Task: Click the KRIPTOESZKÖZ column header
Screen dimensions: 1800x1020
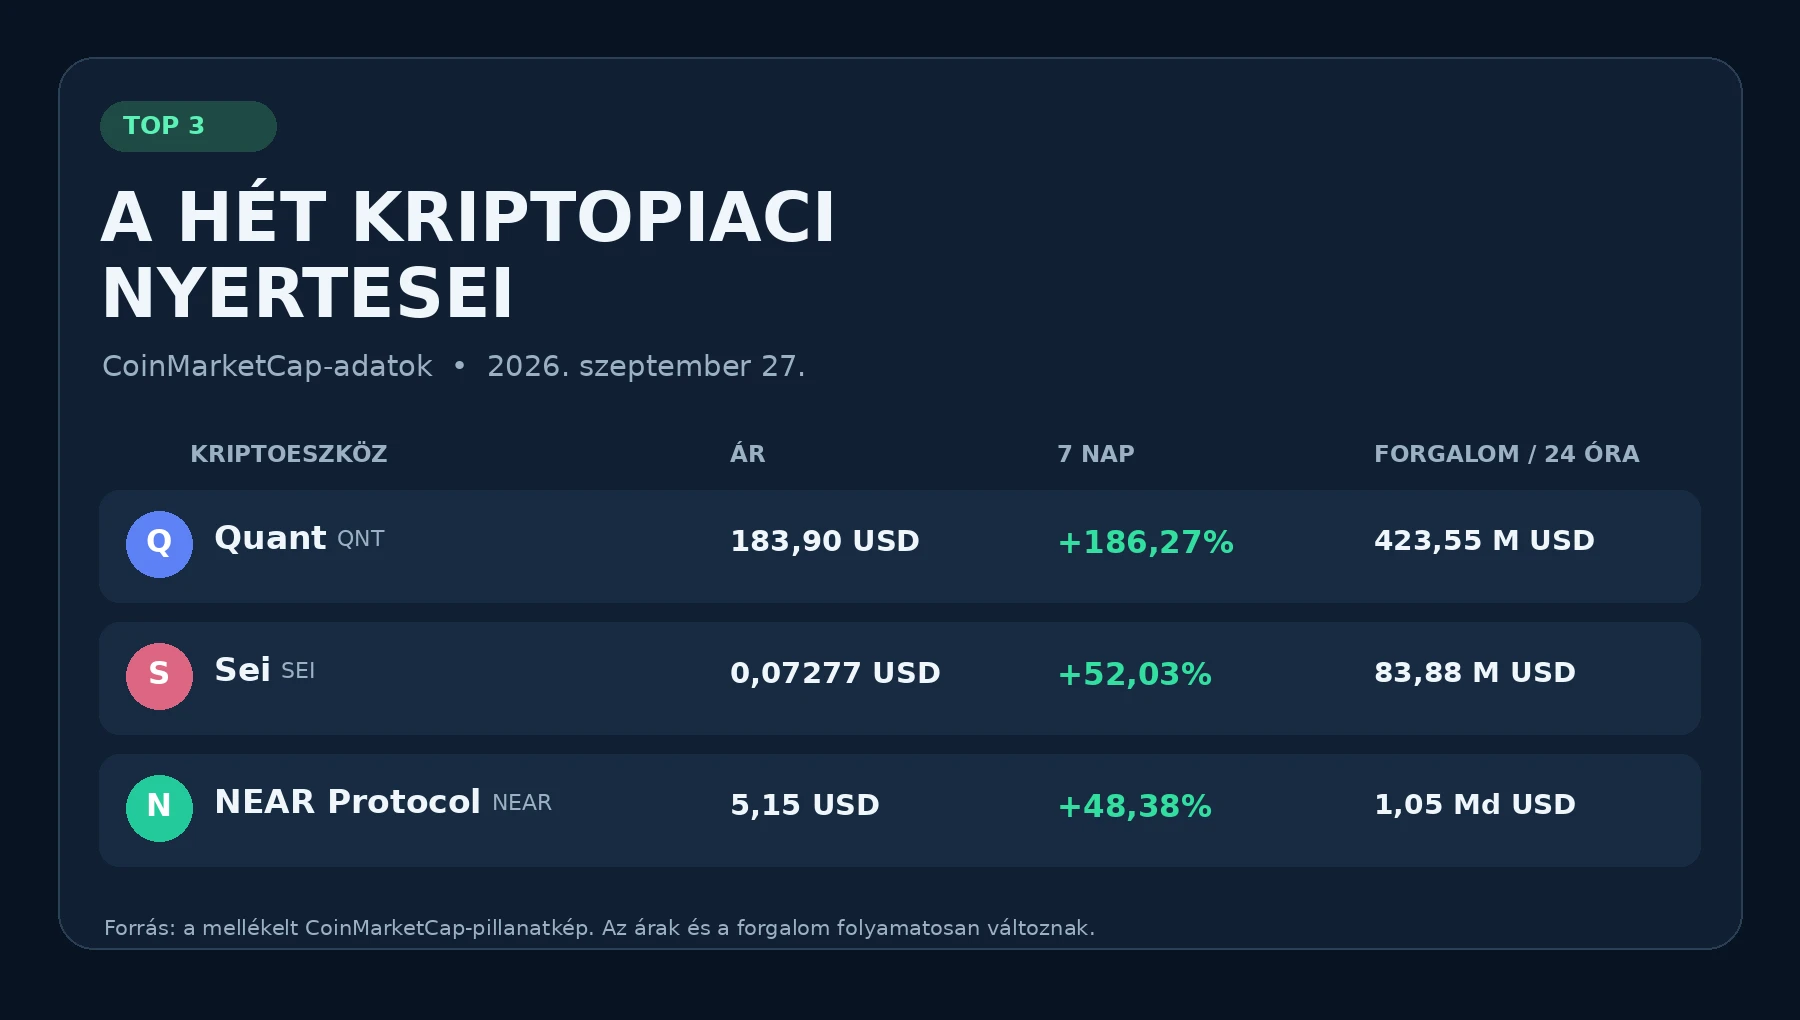Action: 288,454
